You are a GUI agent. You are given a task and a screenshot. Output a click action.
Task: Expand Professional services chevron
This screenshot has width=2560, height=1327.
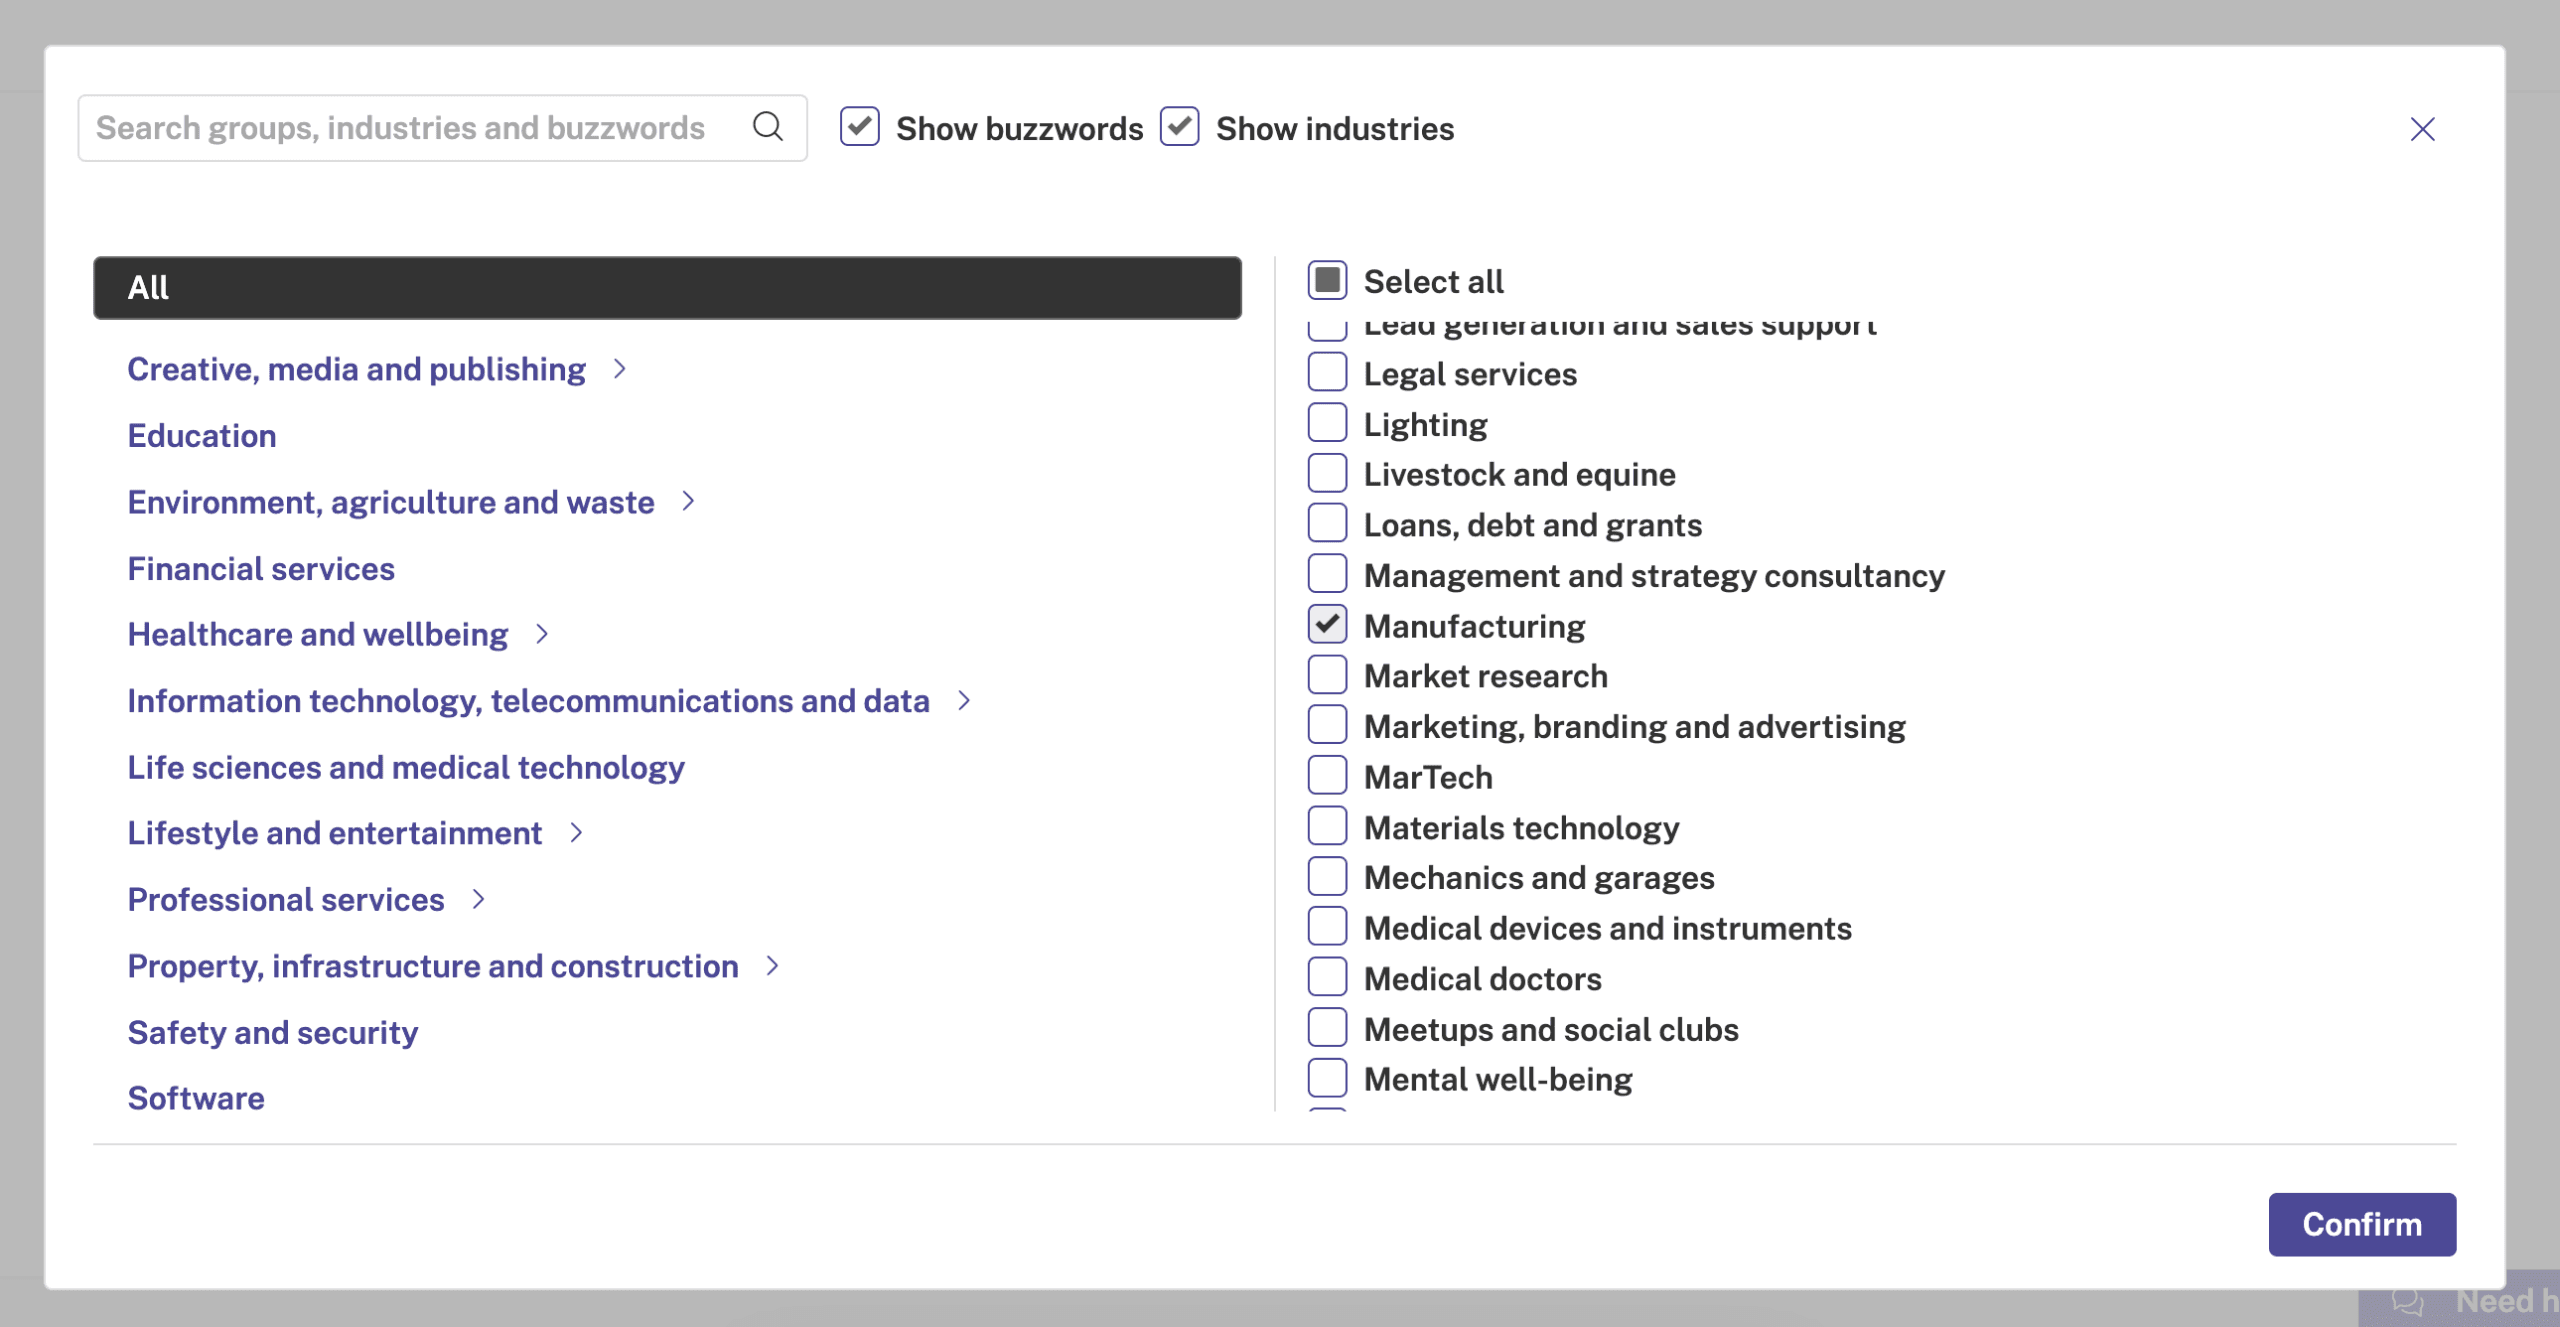[x=478, y=899]
